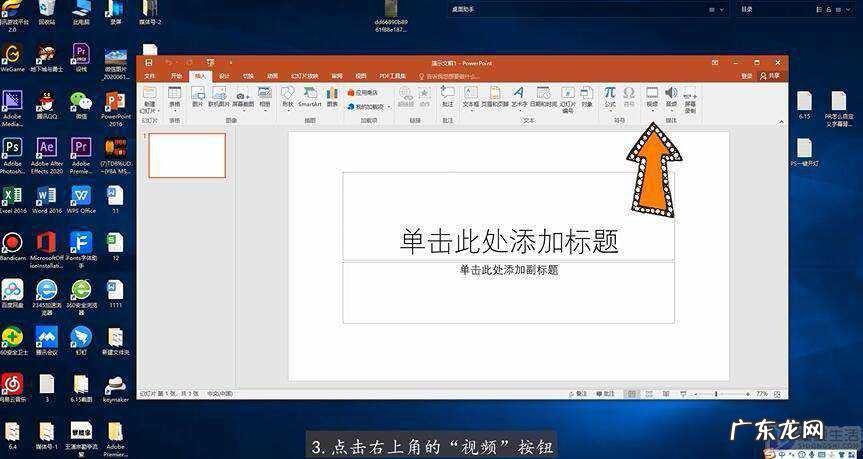This screenshot has width=863, height=459.
Task: Open Adobe After Effects 2020 desktop icon
Action: tap(47, 156)
